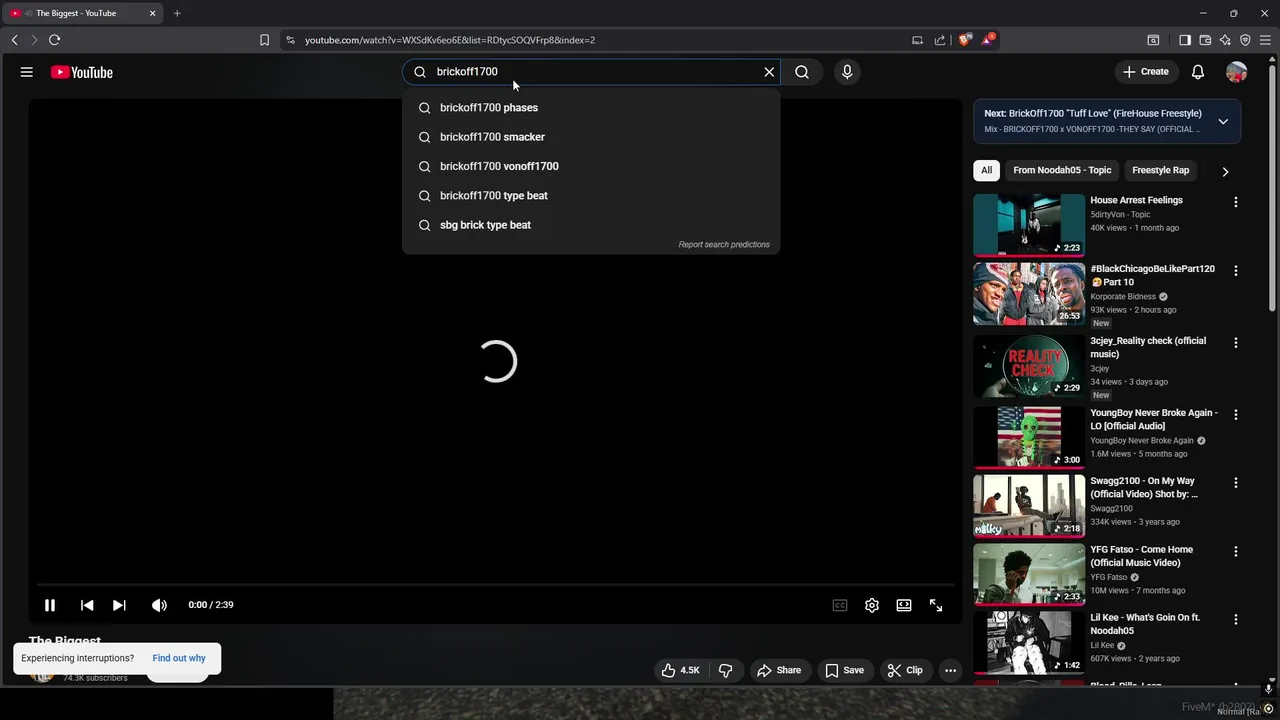
Task: Open options for YFG Fatso Come Home
Action: click(1236, 551)
